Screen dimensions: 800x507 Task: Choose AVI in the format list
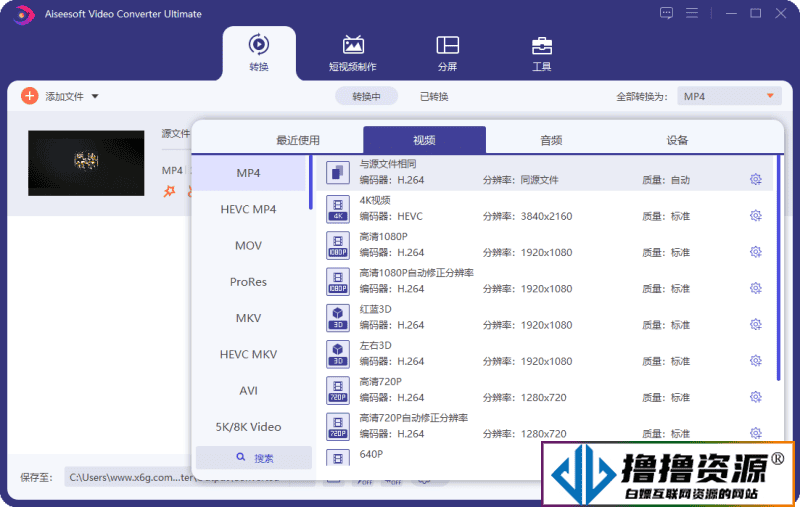click(248, 390)
